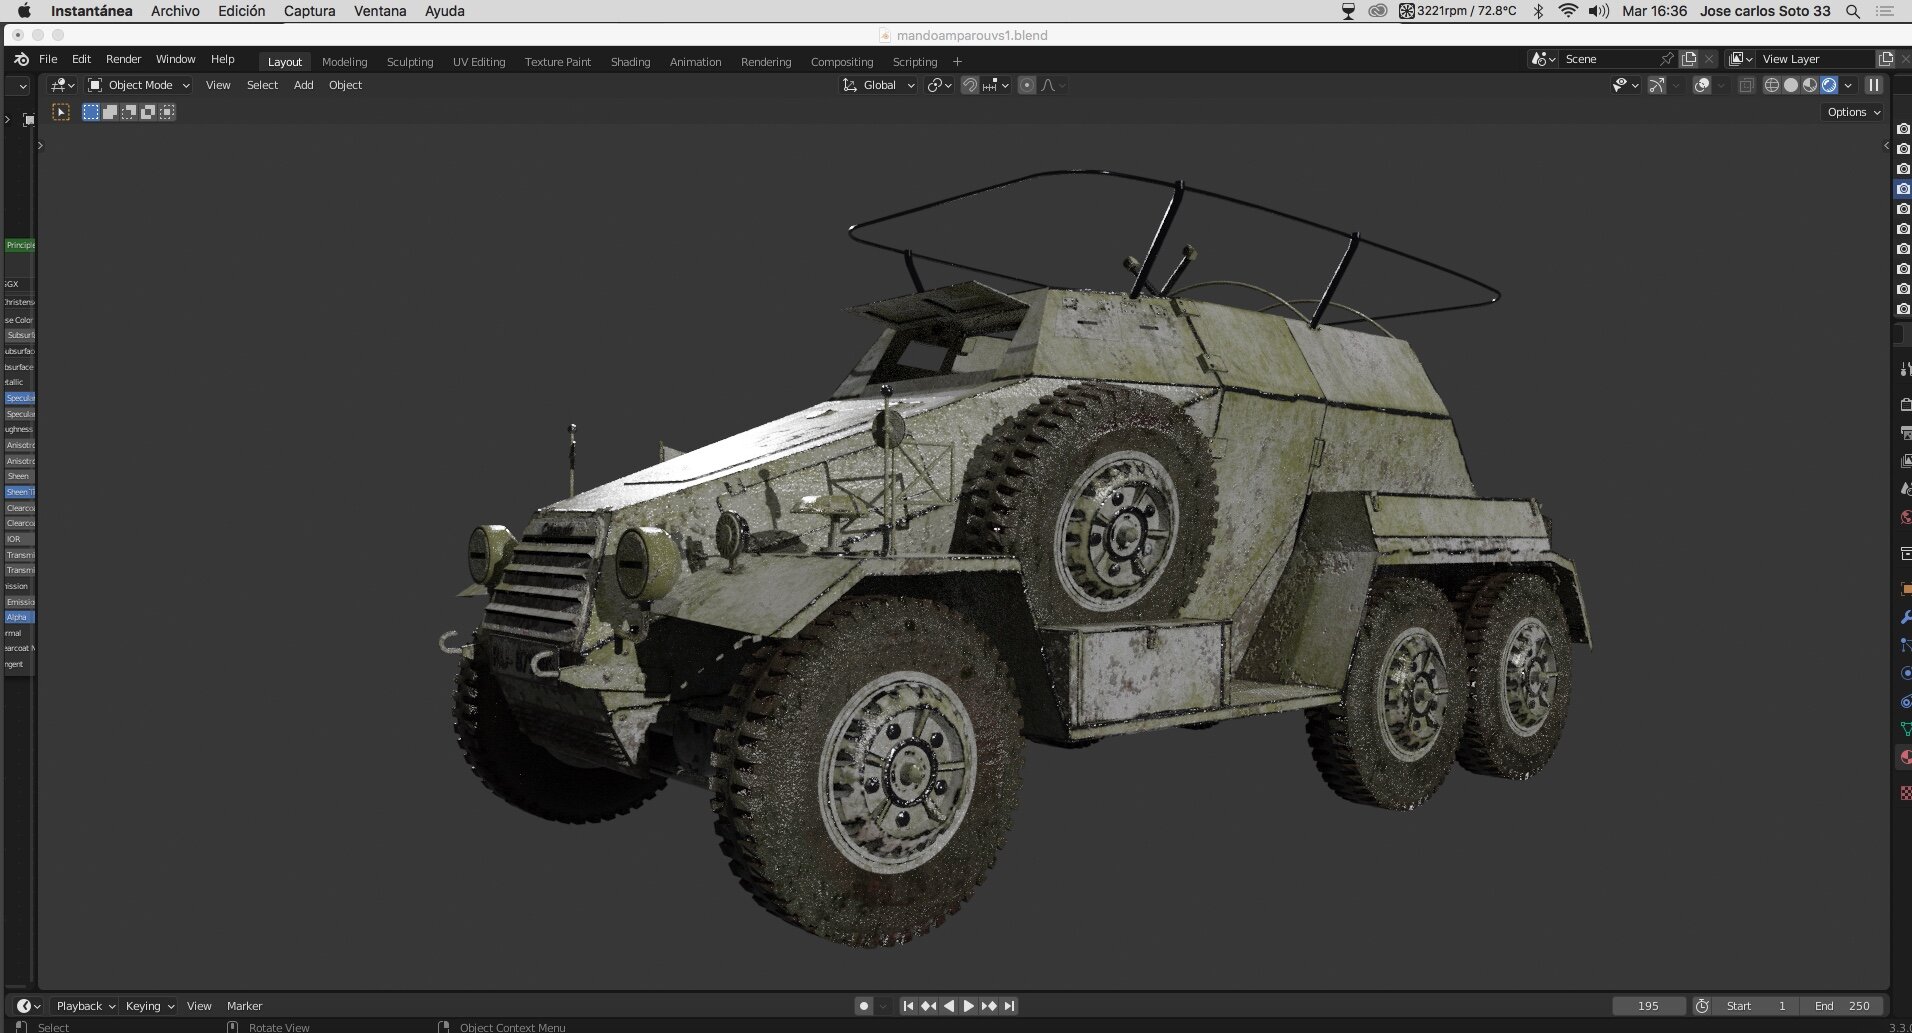The height and width of the screenshot is (1033, 1912).
Task: Adjust the End frame value
Action: (x=1842, y=1006)
